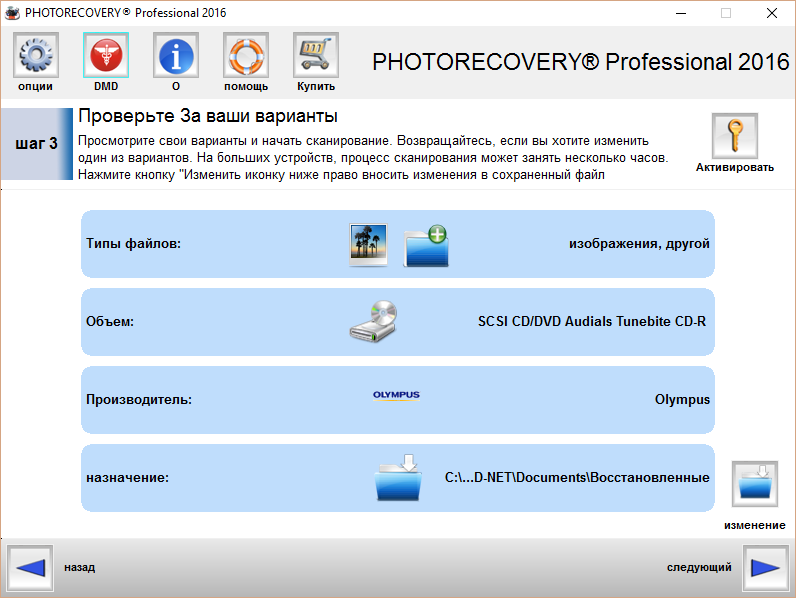Click the DMD red medical icon
Image resolution: width=796 pixels, height=598 pixels.
click(x=106, y=55)
